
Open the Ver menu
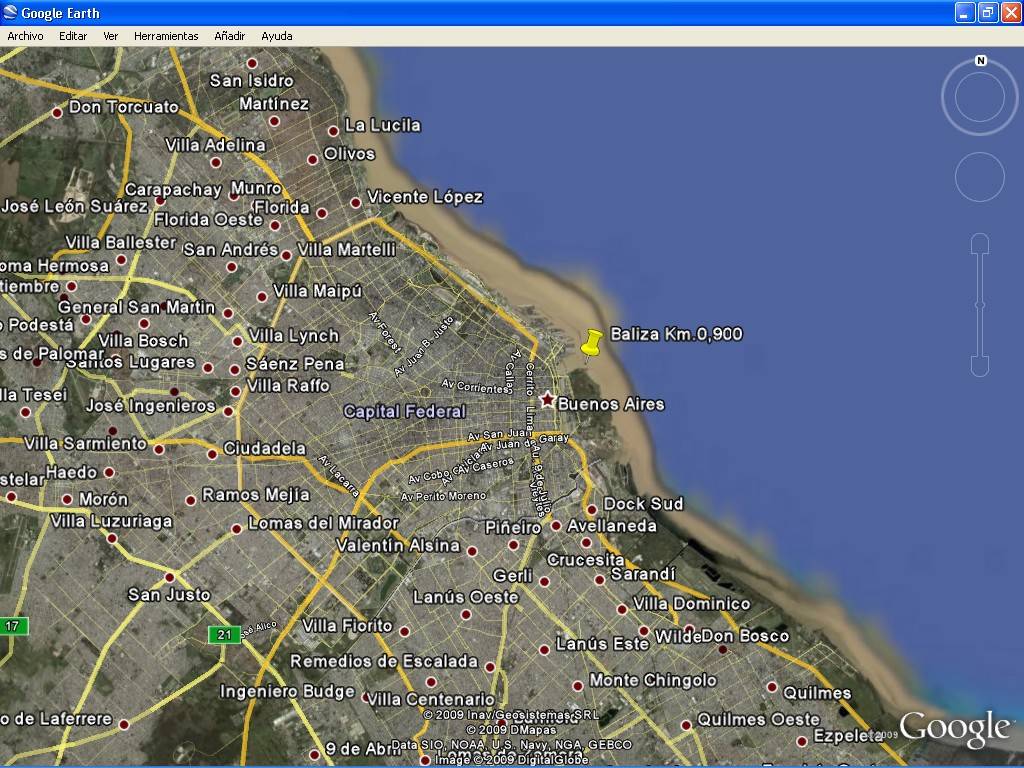tap(110, 36)
